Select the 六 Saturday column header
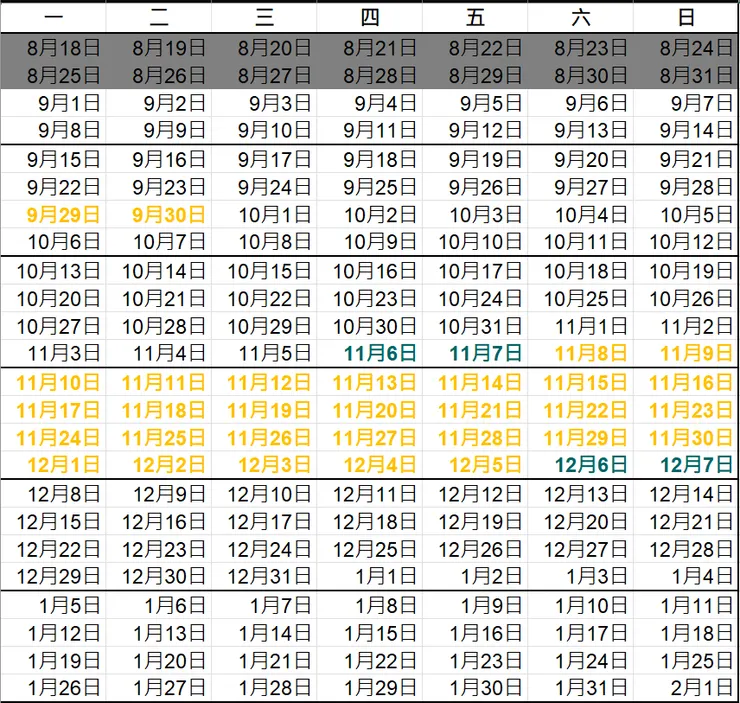 (580, 18)
